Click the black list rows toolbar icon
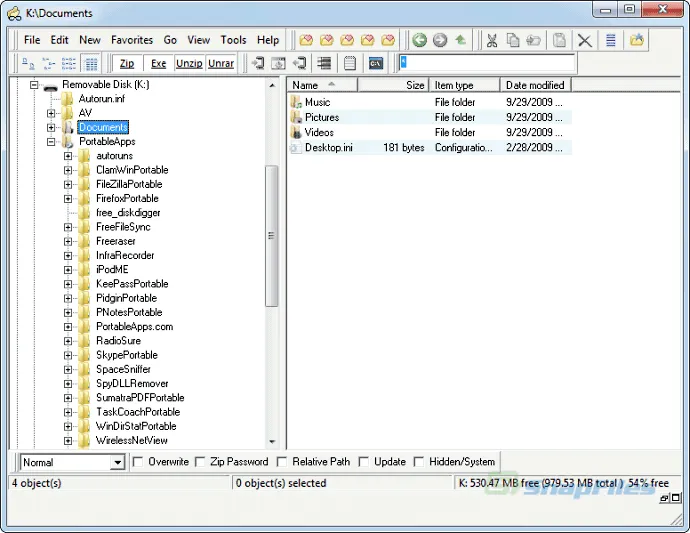Viewport: 690px width, 533px height. pyautogui.click(x=324, y=64)
